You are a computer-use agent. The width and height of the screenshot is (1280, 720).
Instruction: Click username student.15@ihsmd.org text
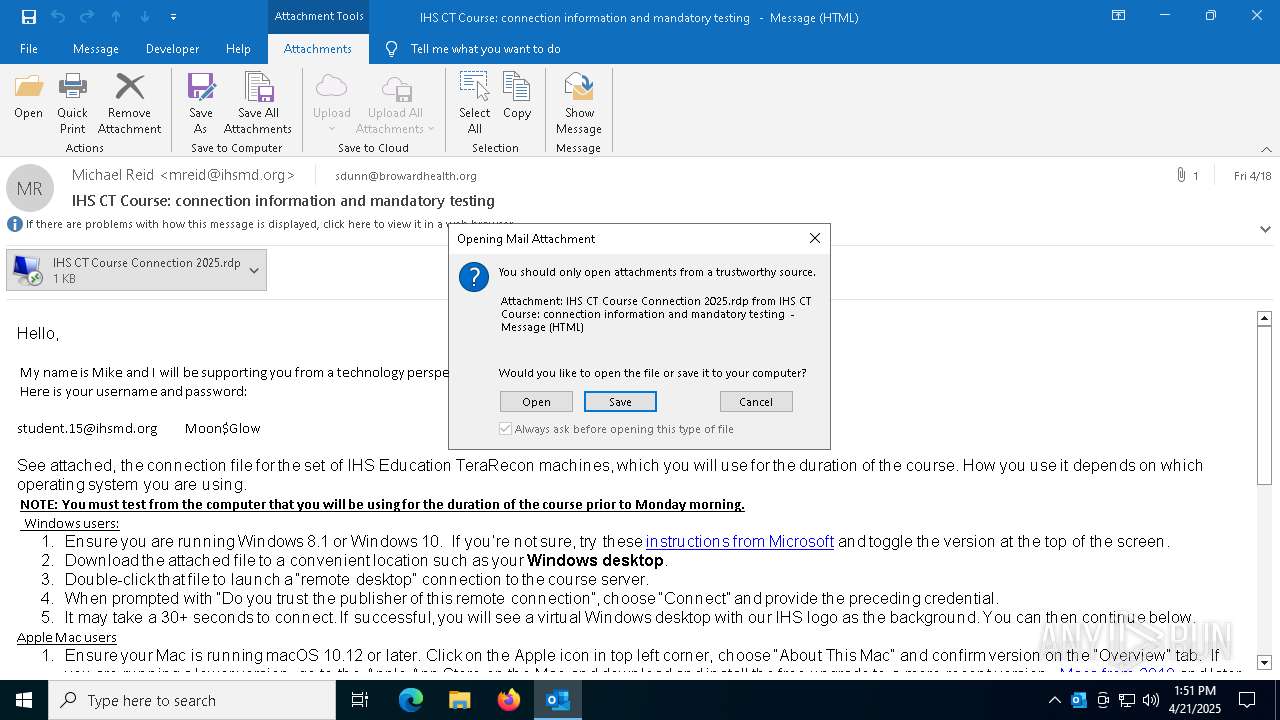87,428
